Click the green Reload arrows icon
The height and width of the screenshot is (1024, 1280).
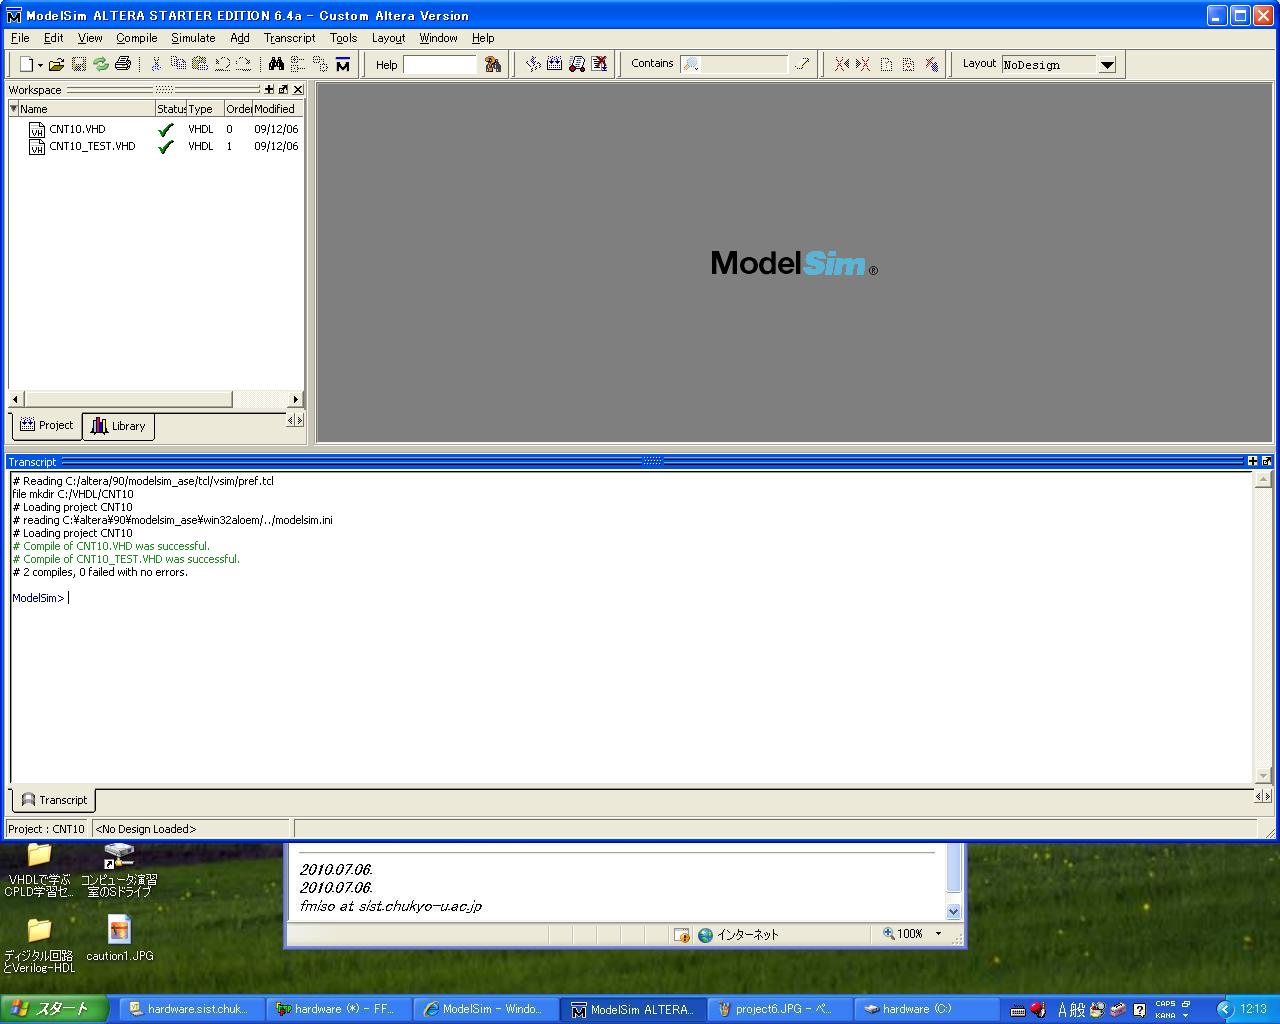pyautogui.click(x=101, y=64)
